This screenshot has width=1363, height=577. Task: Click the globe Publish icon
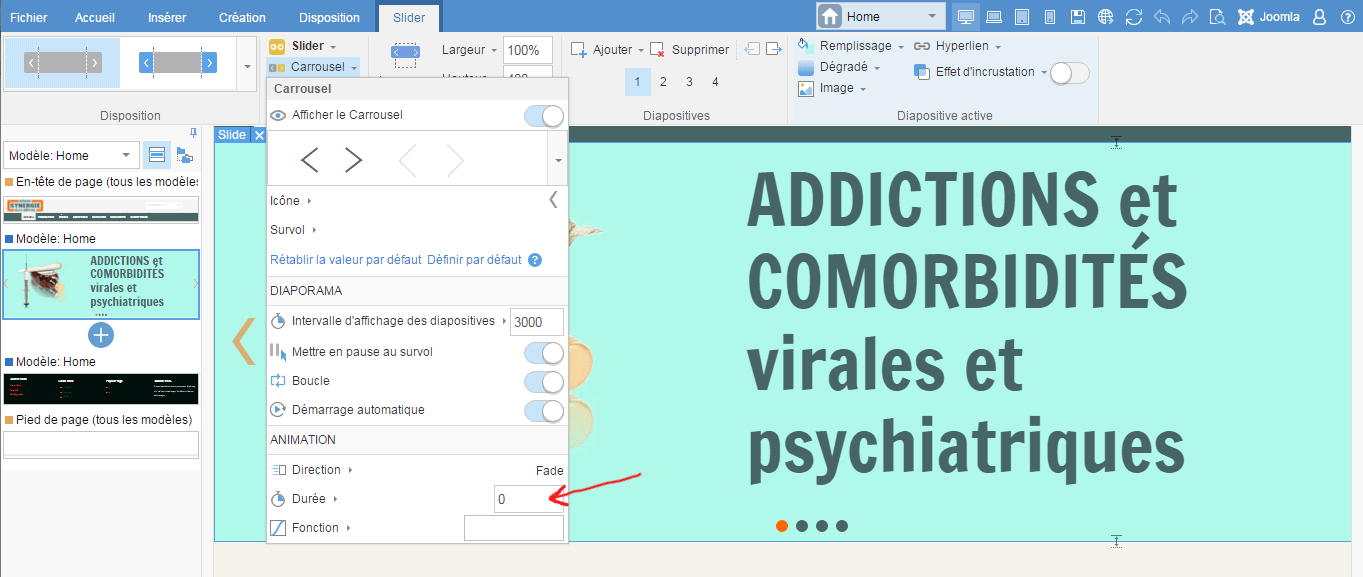tap(1105, 17)
